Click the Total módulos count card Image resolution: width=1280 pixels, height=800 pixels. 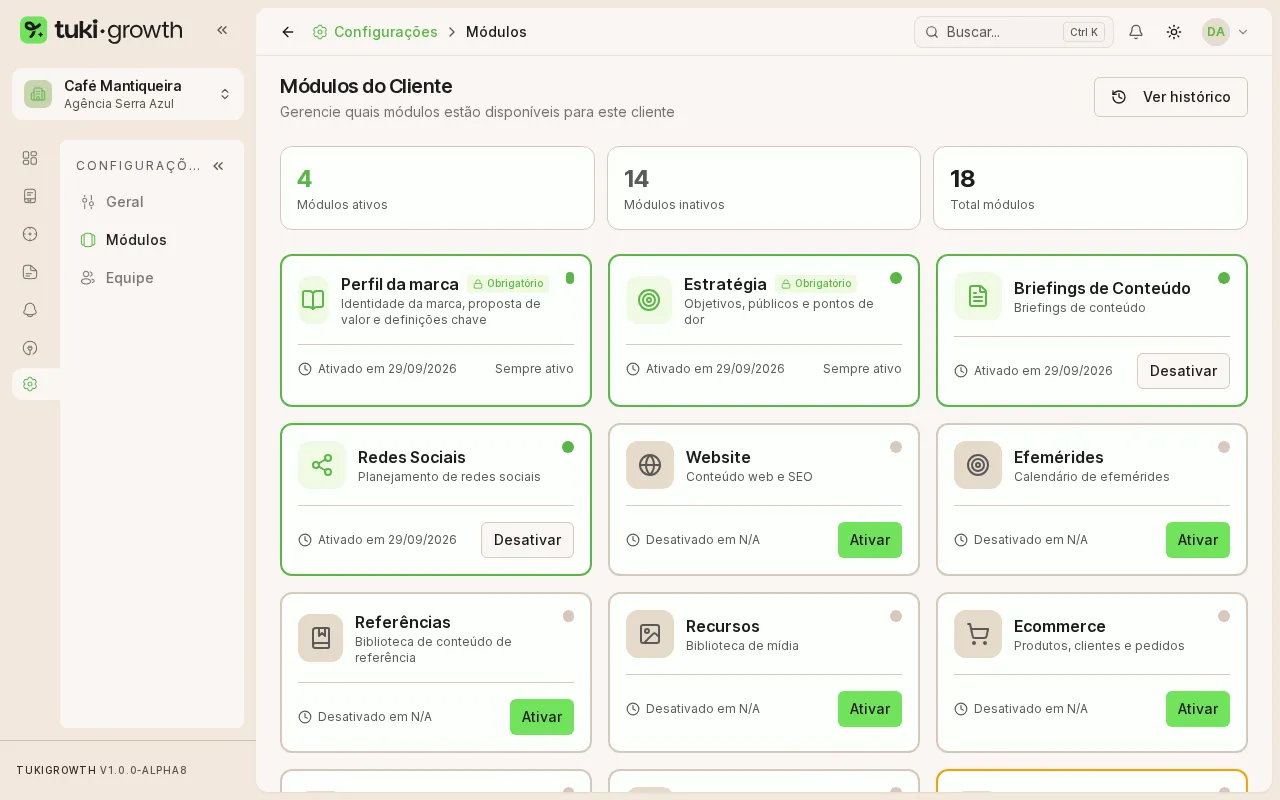click(x=1090, y=188)
